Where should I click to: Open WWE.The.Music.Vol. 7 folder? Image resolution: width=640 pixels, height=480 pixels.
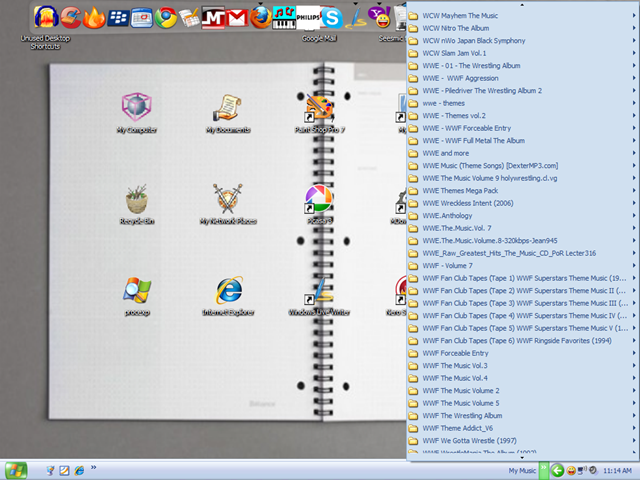[x=522, y=228]
